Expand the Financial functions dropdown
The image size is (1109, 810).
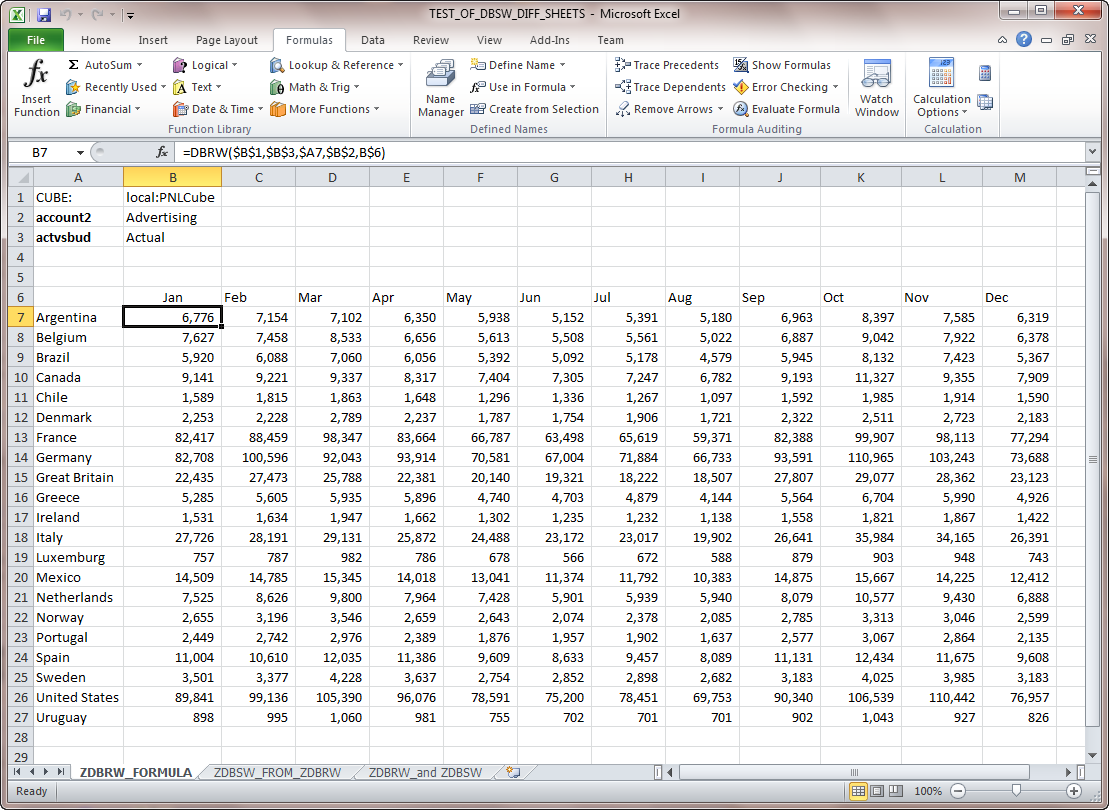pos(103,109)
